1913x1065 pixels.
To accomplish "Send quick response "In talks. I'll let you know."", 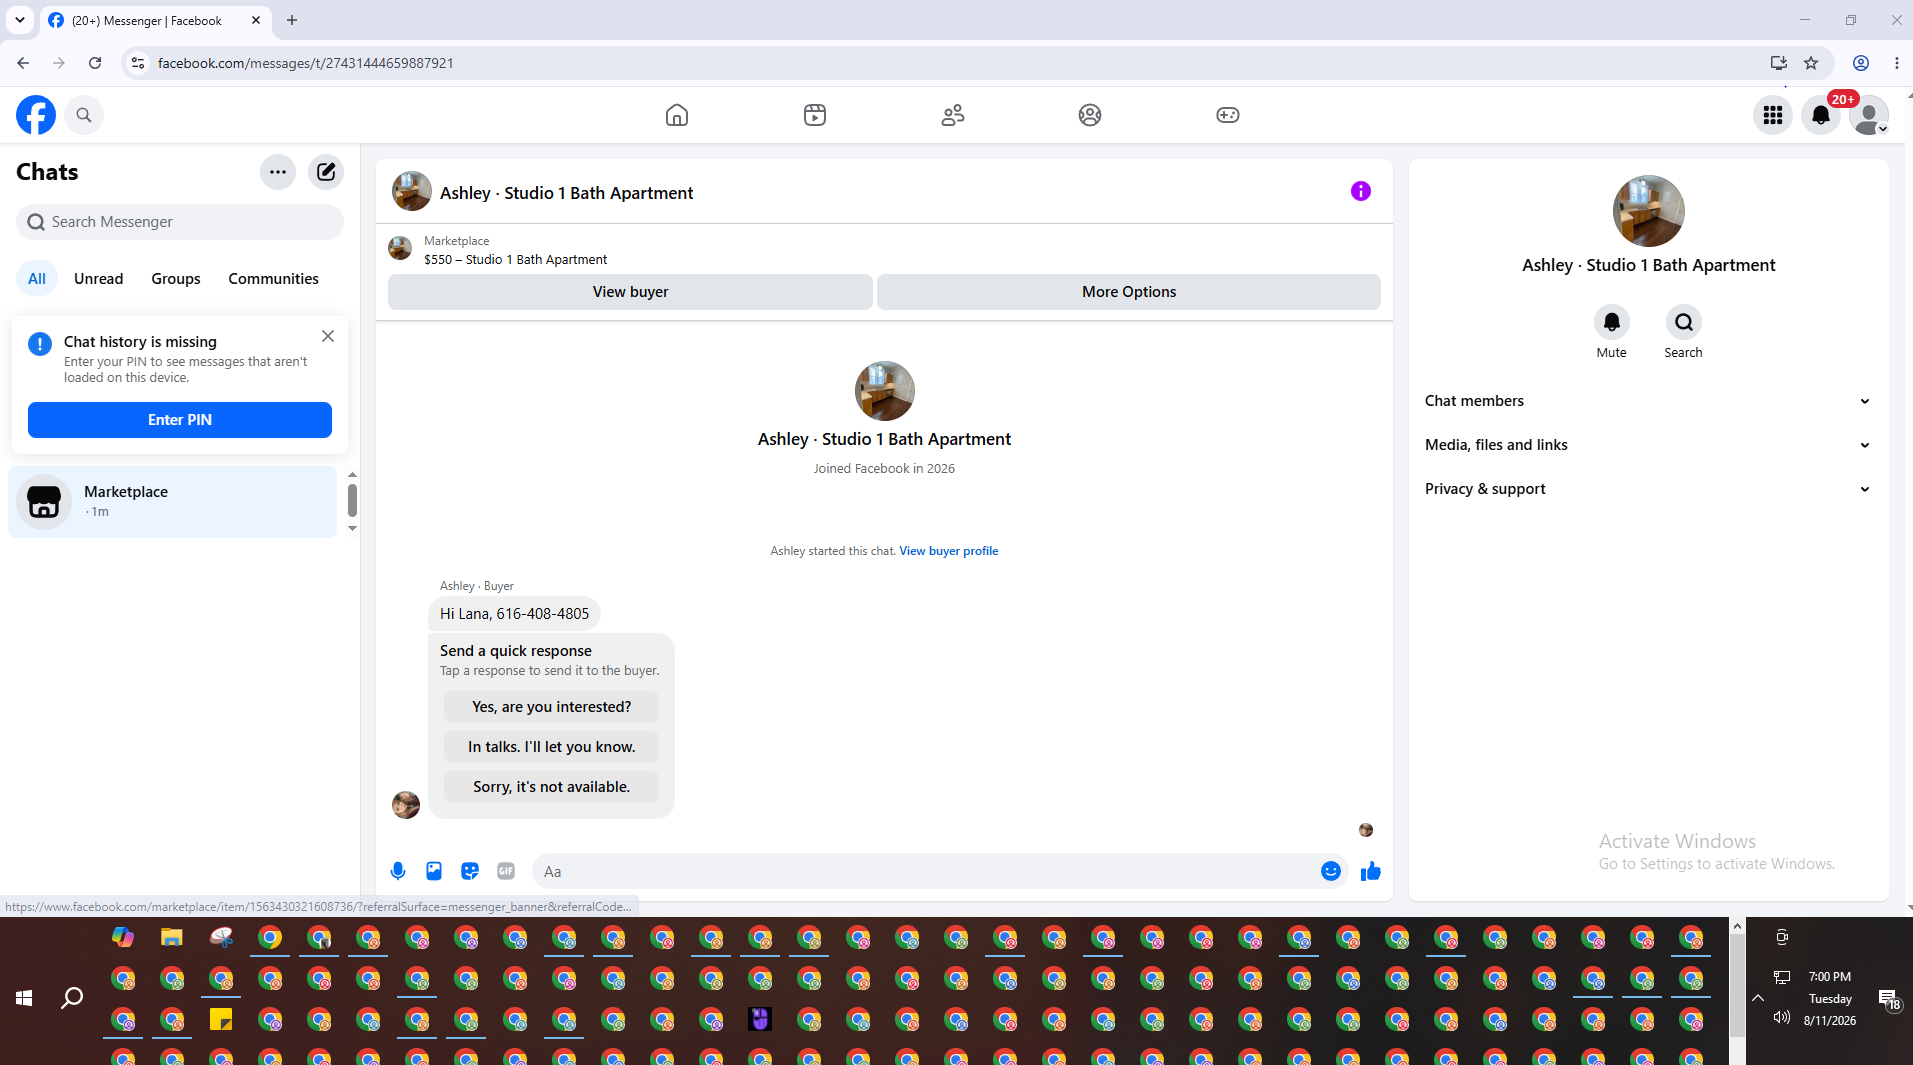I will pos(551,747).
